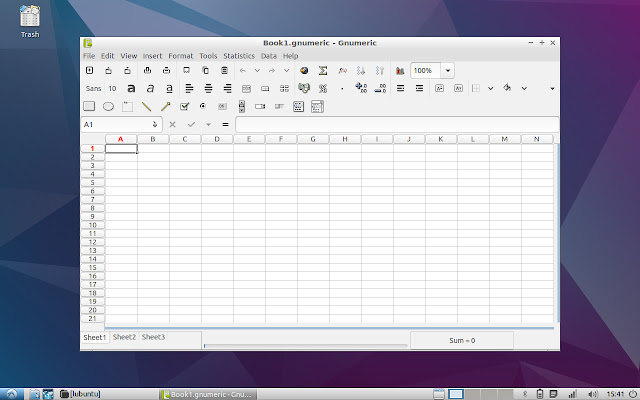Insert a radio button form control
The height and width of the screenshot is (400, 640).
coord(203,107)
